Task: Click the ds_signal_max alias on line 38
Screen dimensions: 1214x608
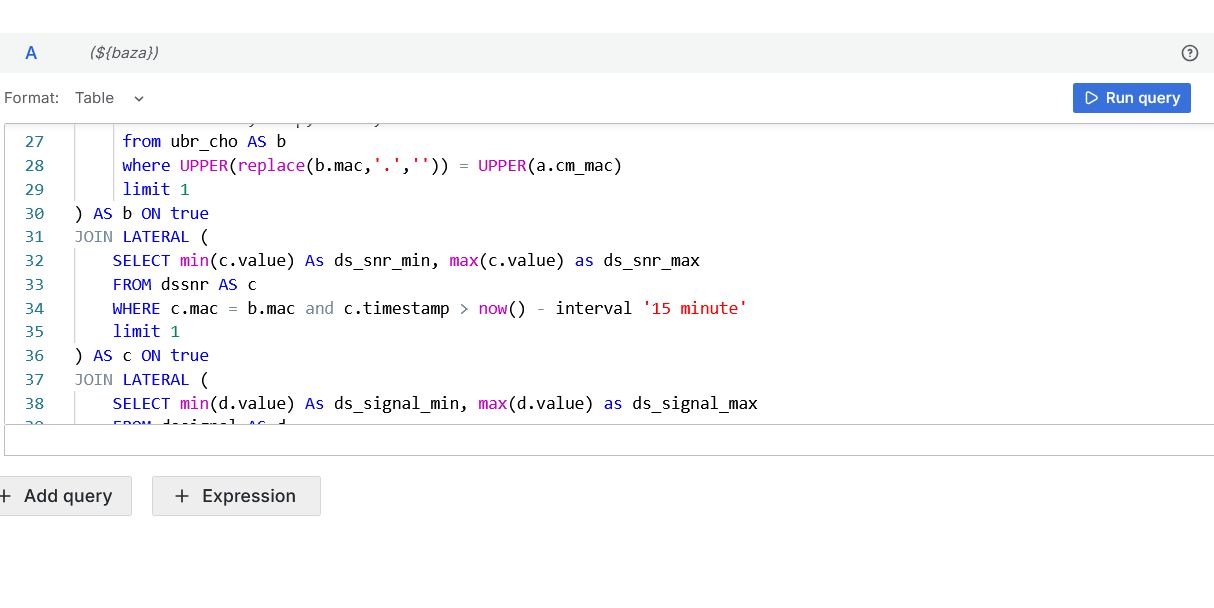Action: click(x=694, y=404)
